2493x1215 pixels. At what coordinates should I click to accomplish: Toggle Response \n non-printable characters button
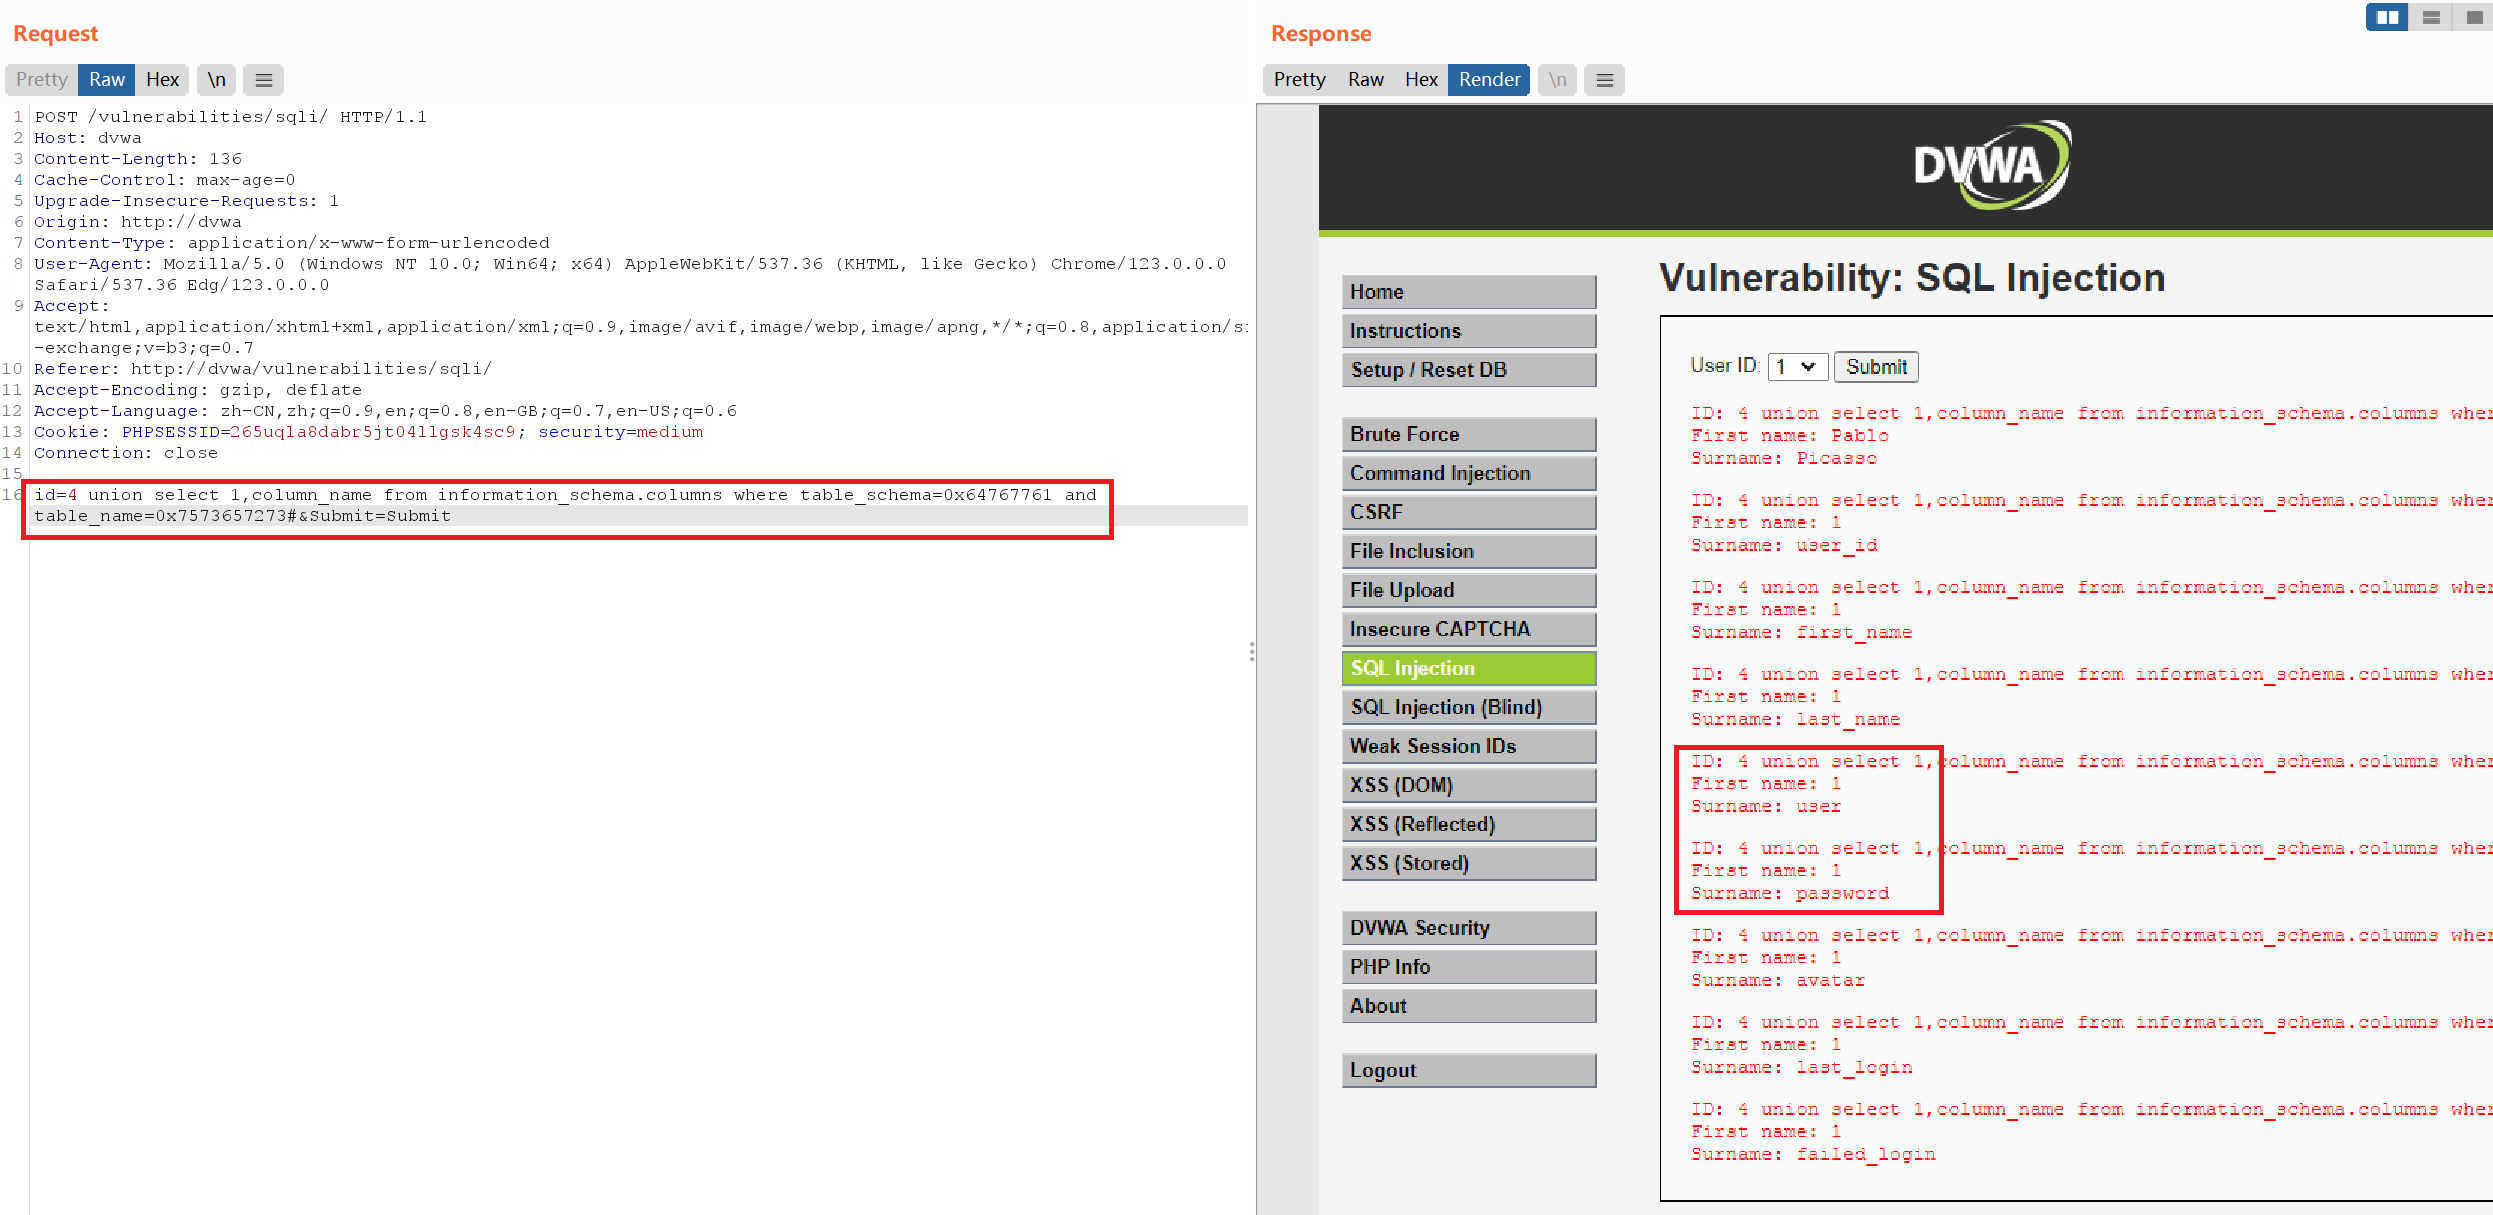(x=1557, y=80)
